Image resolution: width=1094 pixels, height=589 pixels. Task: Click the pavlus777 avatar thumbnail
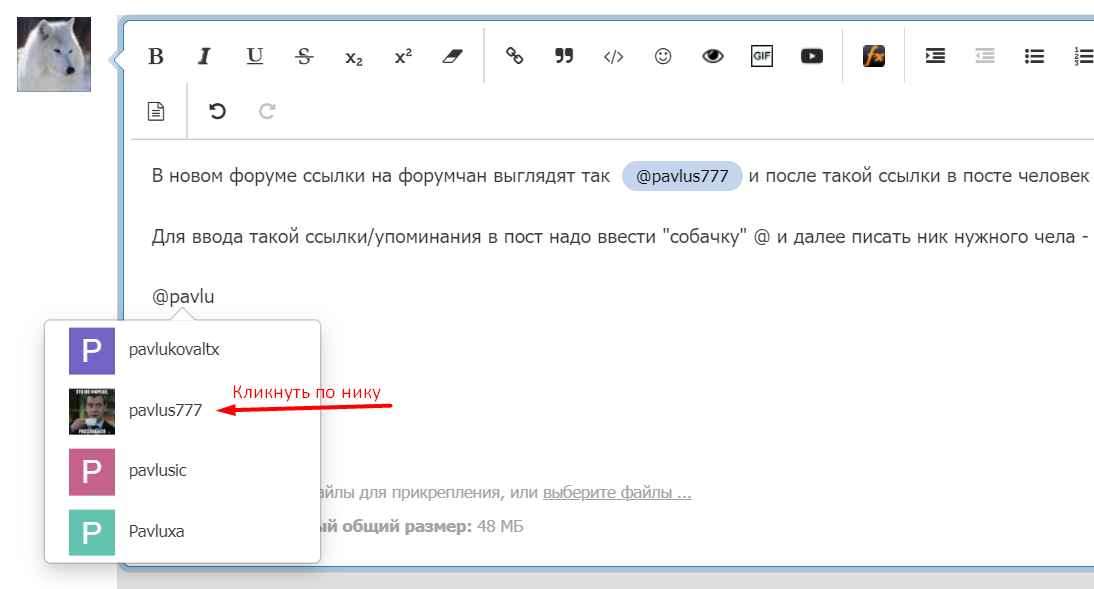click(91, 412)
